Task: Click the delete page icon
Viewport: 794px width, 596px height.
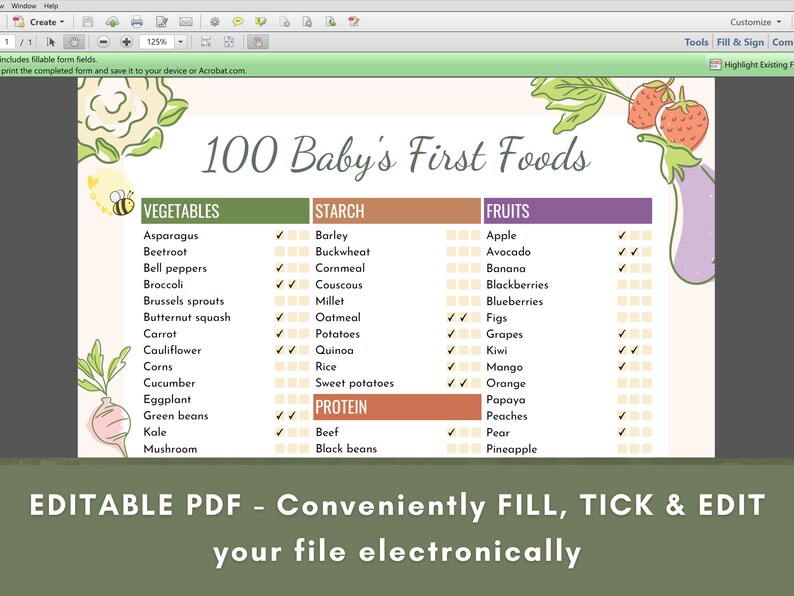Action: [x=285, y=22]
